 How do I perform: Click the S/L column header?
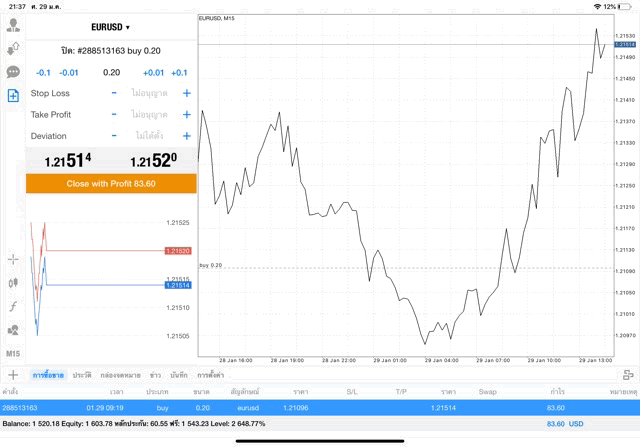pos(352,391)
